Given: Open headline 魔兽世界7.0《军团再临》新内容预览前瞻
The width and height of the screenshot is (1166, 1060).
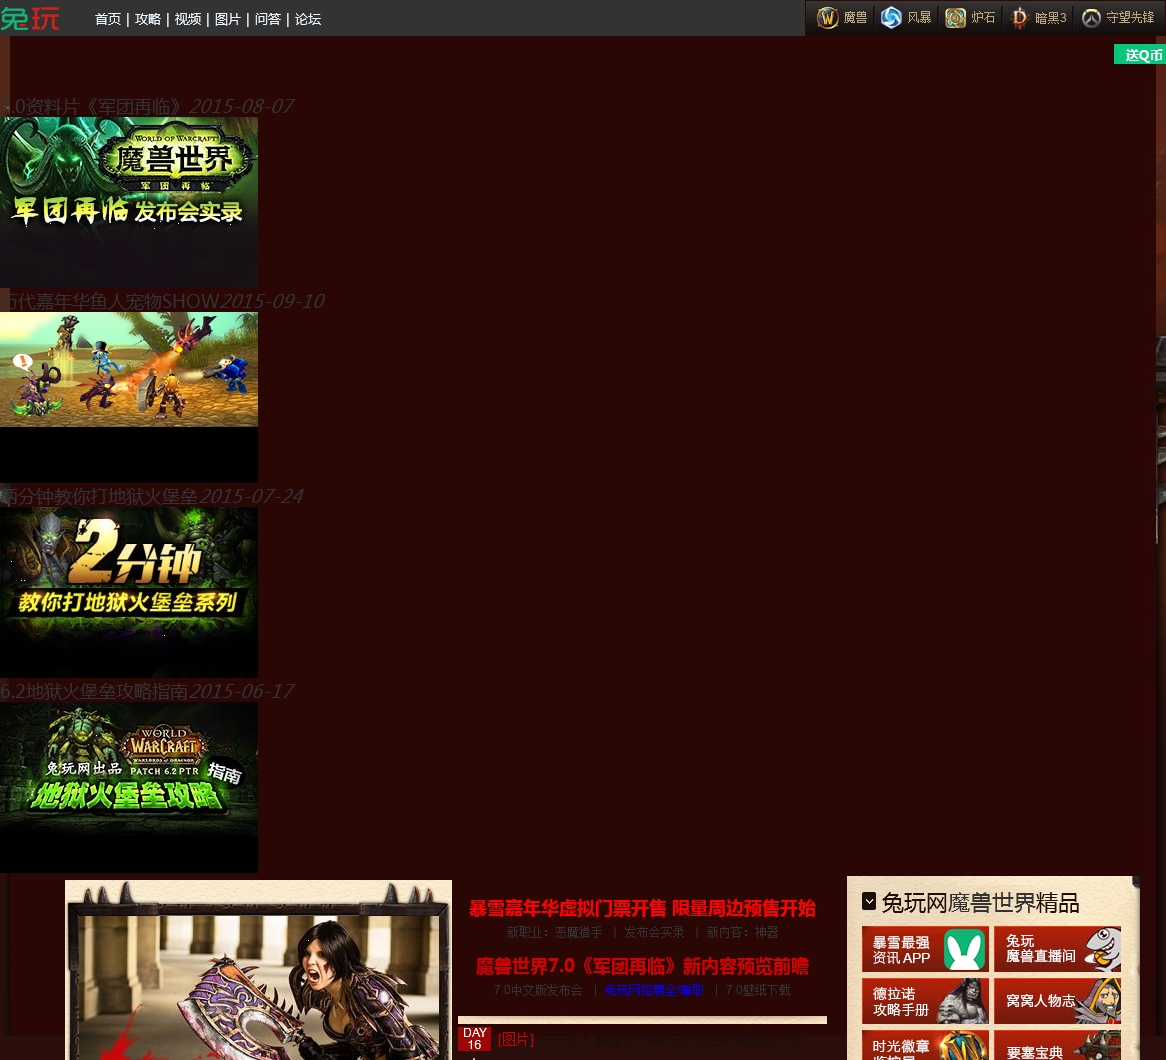Looking at the screenshot, I should tap(642, 966).
